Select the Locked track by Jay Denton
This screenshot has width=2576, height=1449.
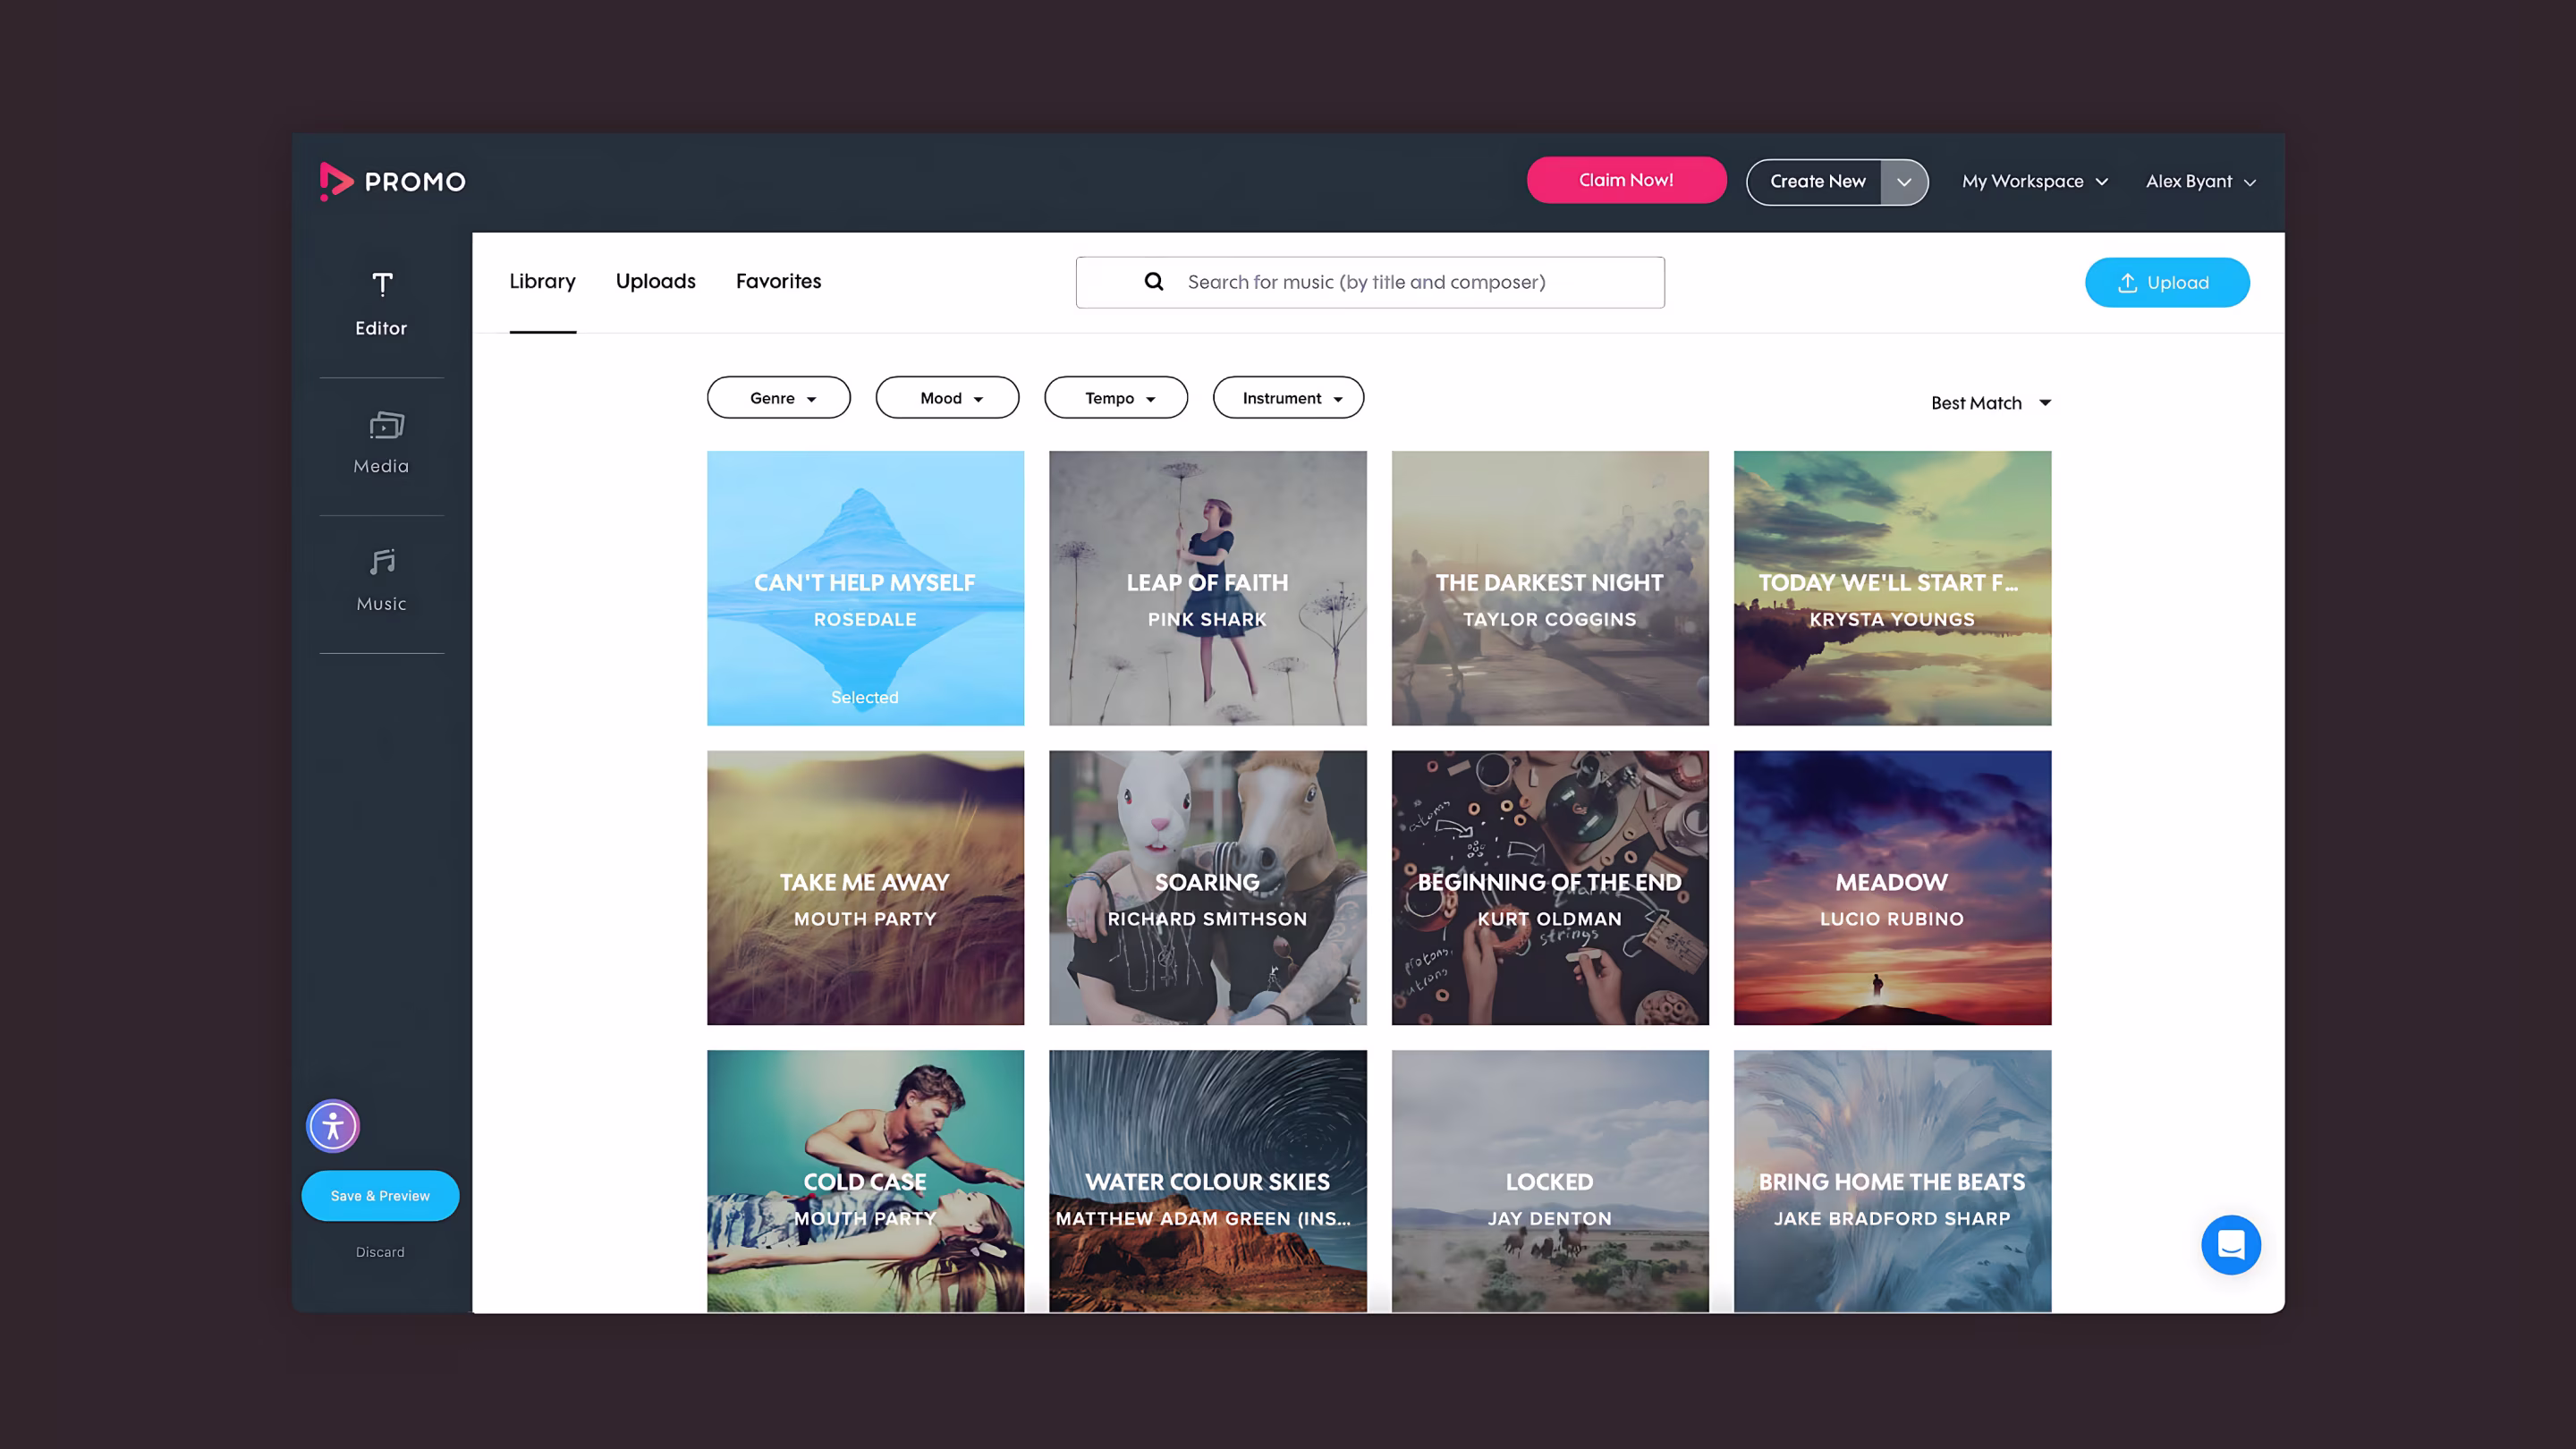click(x=1550, y=1181)
